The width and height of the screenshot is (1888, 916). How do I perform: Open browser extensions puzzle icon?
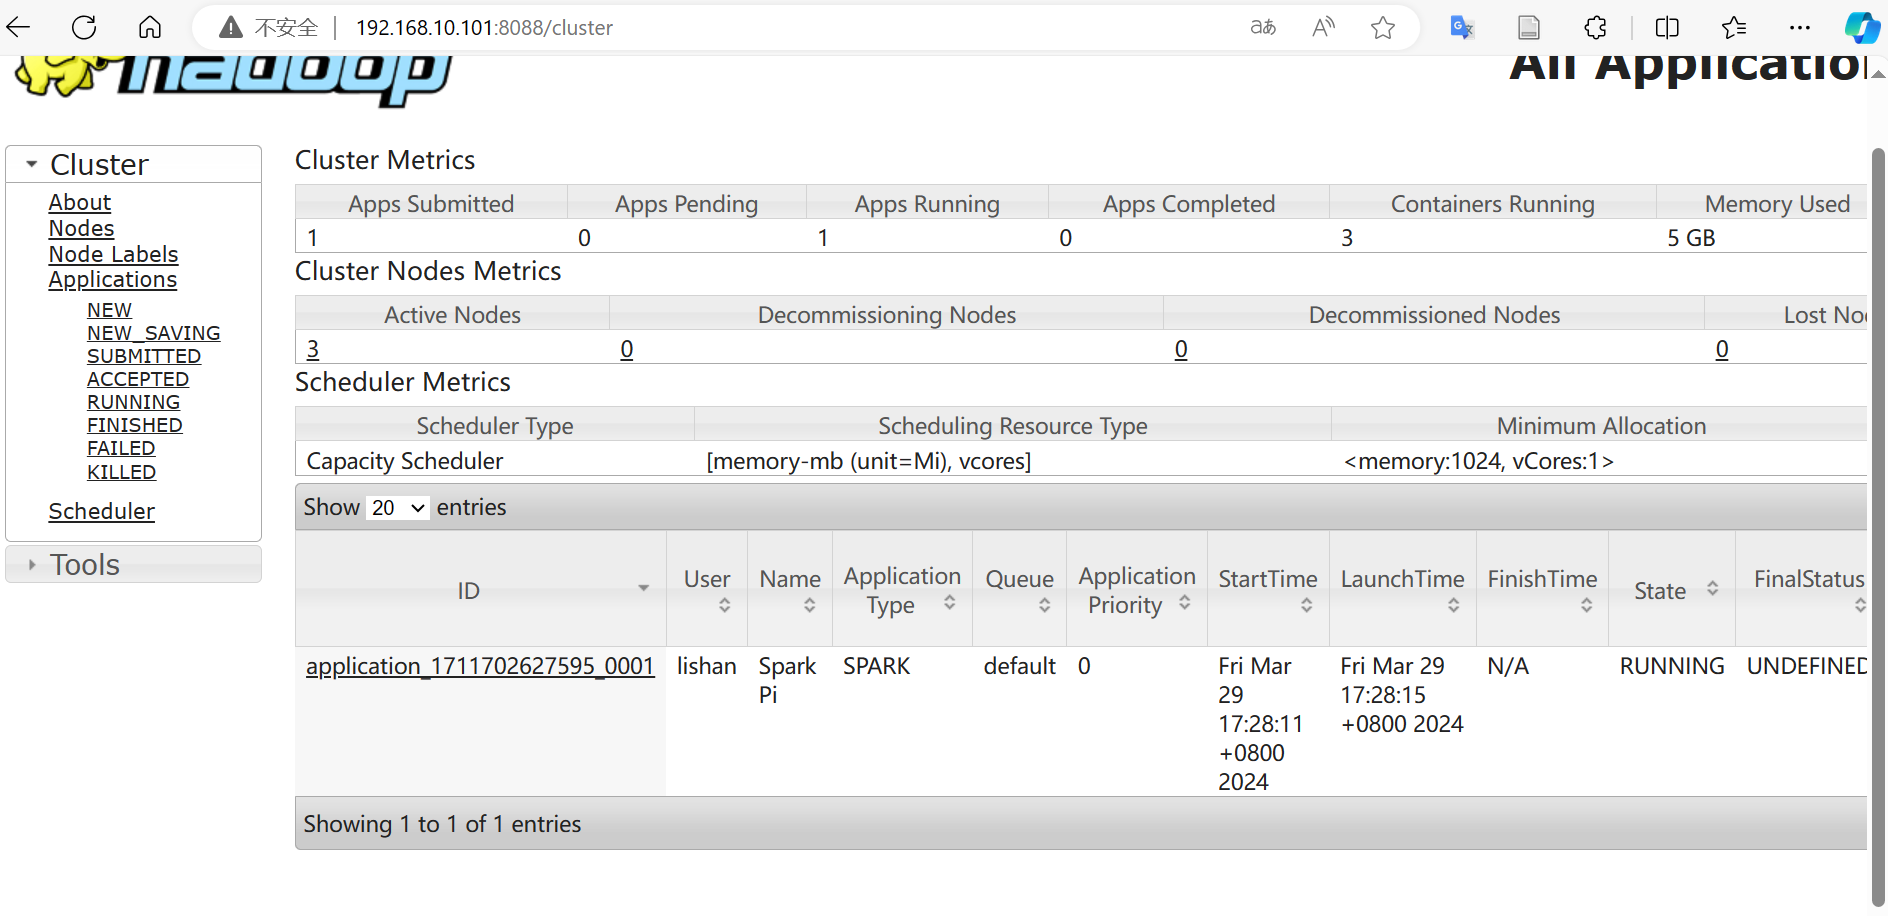click(x=1595, y=27)
